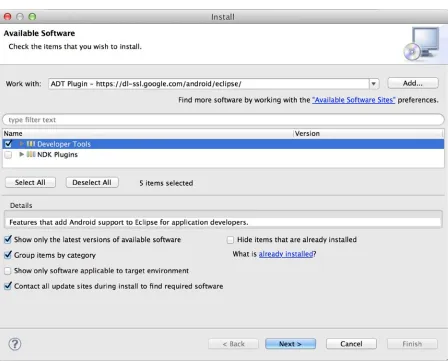The width and height of the screenshot is (448, 361).
Task: Click the Work with URL text field
Action: pos(209,84)
